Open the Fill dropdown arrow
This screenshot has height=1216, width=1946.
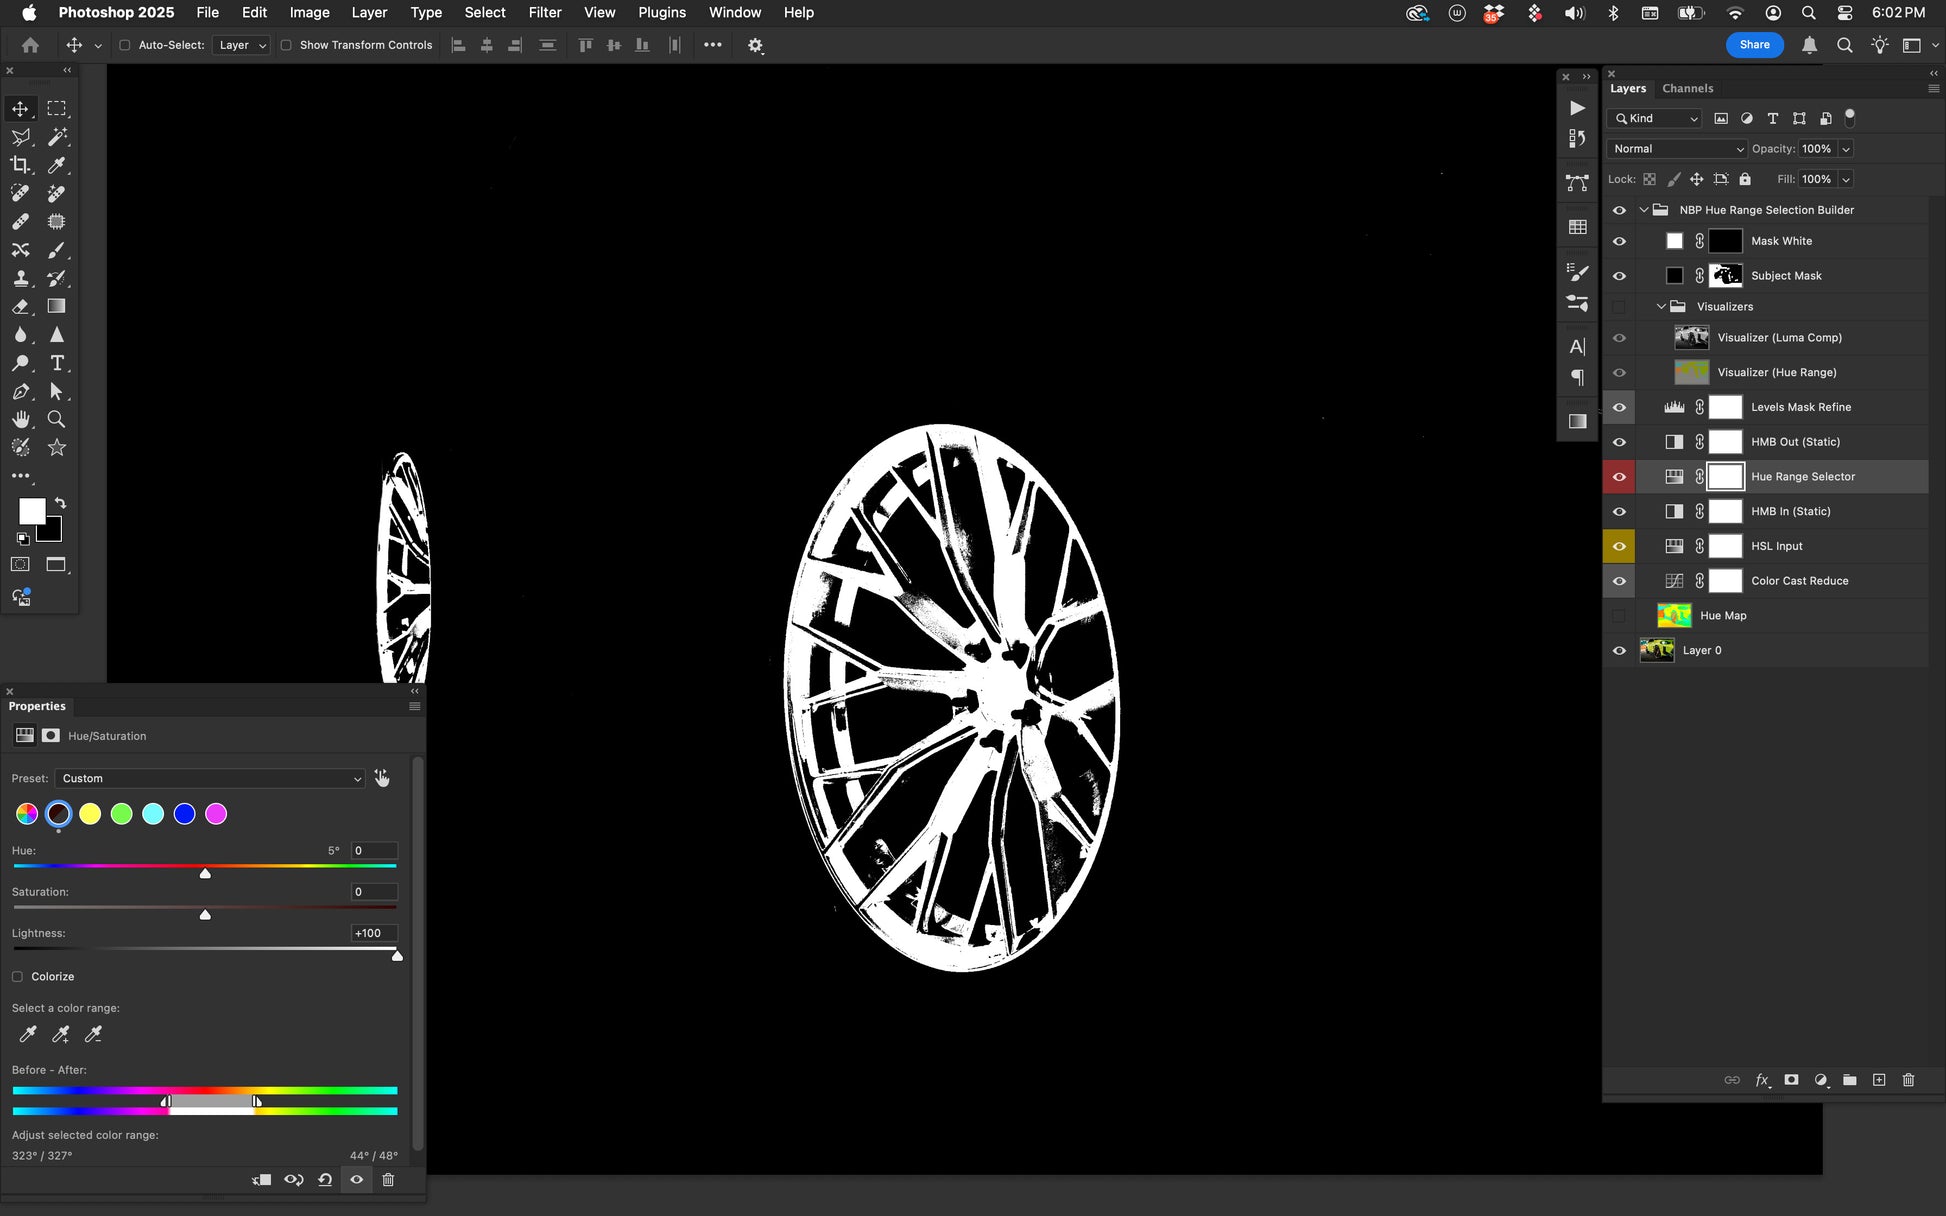(x=1846, y=180)
